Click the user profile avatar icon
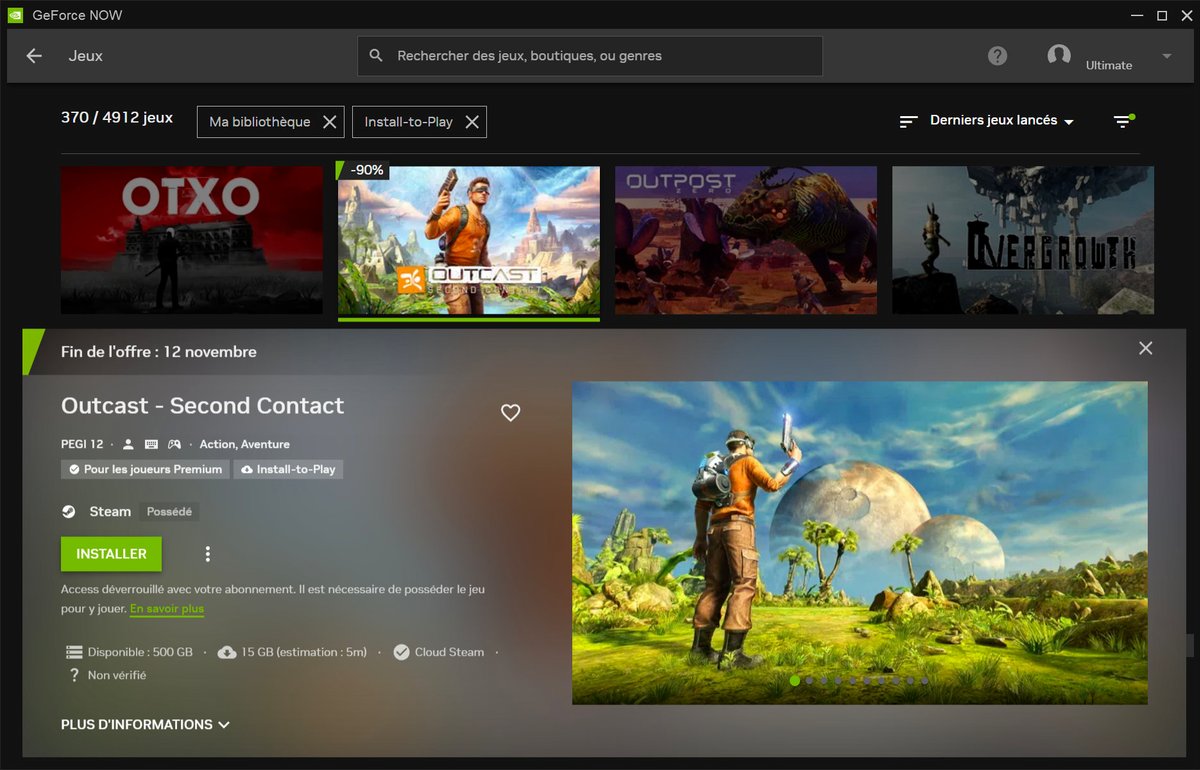The width and height of the screenshot is (1200, 770). [1059, 56]
